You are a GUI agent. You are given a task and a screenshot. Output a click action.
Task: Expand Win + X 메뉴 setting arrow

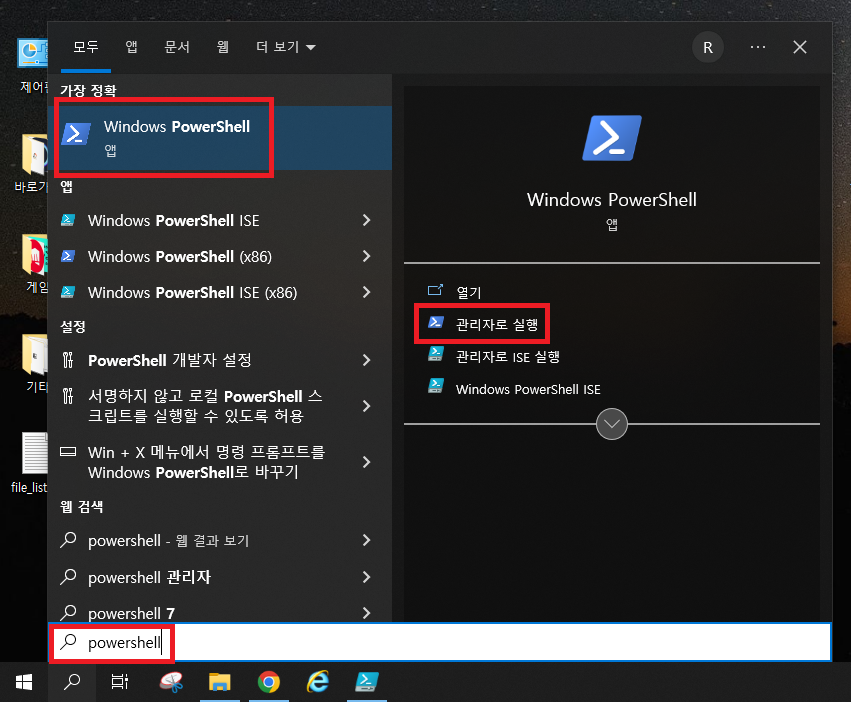point(367,462)
